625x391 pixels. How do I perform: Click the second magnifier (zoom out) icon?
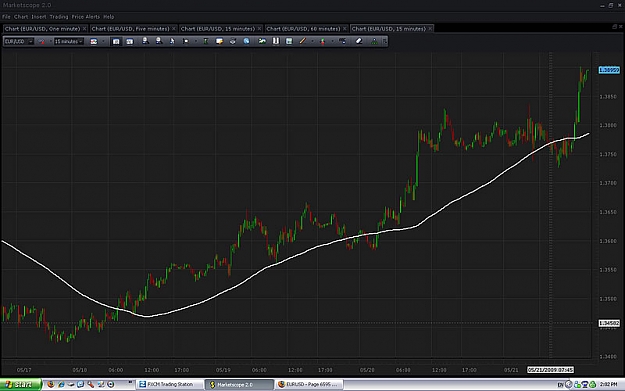pos(159,41)
